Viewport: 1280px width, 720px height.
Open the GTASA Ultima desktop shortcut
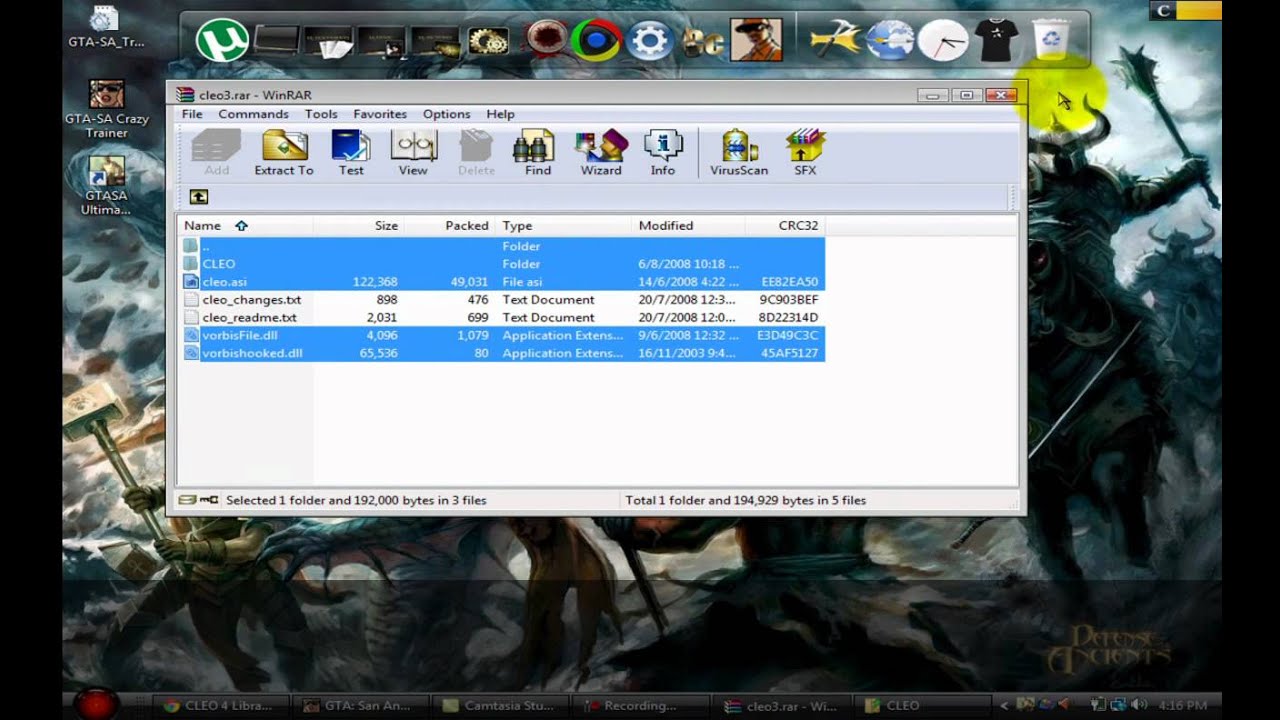[x=106, y=186]
